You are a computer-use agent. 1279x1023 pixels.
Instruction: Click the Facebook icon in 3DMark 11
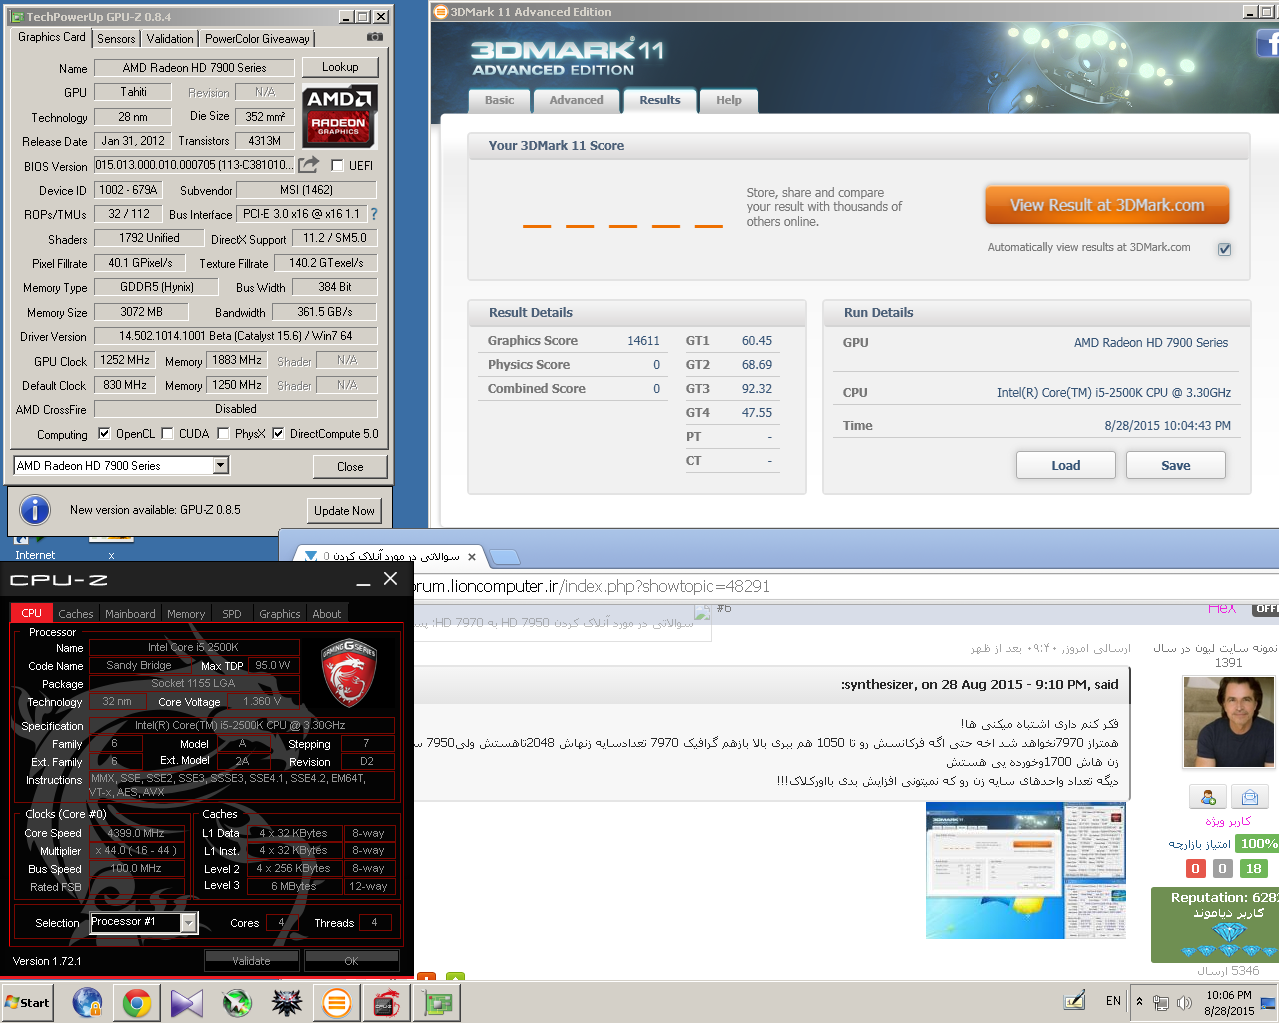click(1267, 43)
